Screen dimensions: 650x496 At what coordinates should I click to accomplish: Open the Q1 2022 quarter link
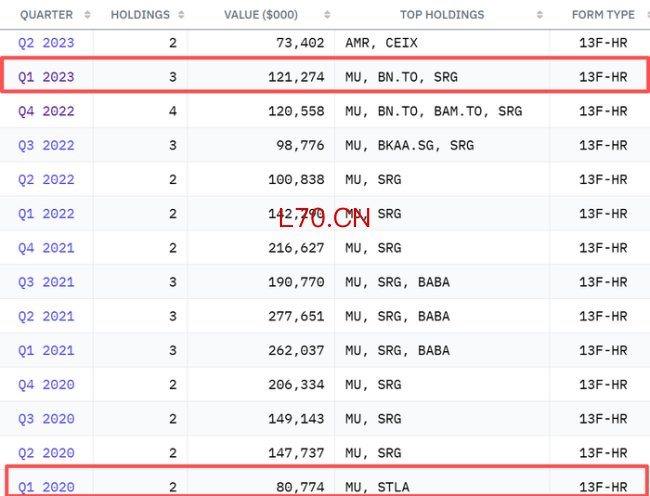[x=46, y=214]
